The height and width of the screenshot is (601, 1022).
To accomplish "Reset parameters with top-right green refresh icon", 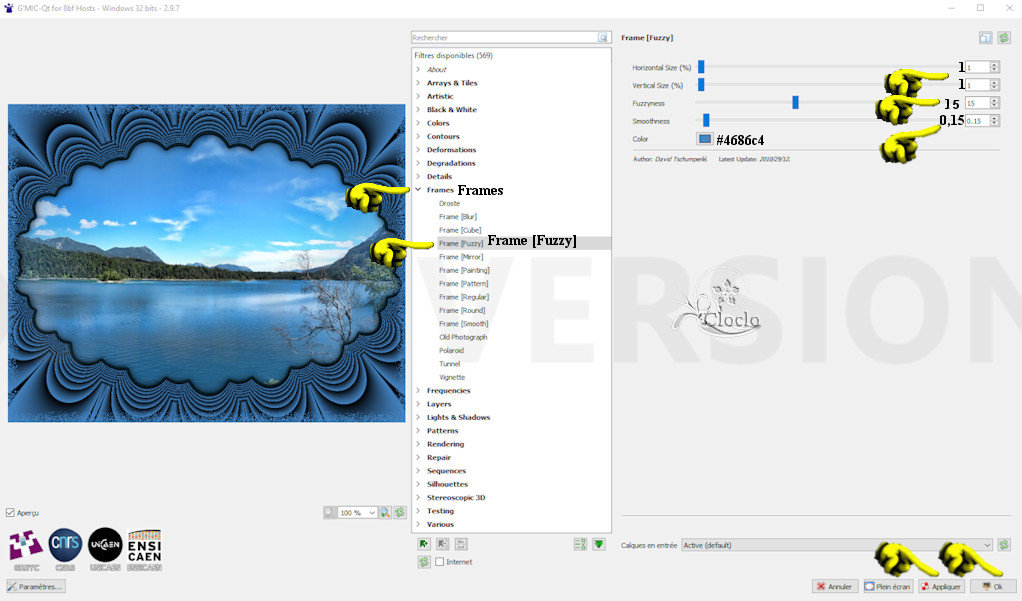I will [1003, 38].
